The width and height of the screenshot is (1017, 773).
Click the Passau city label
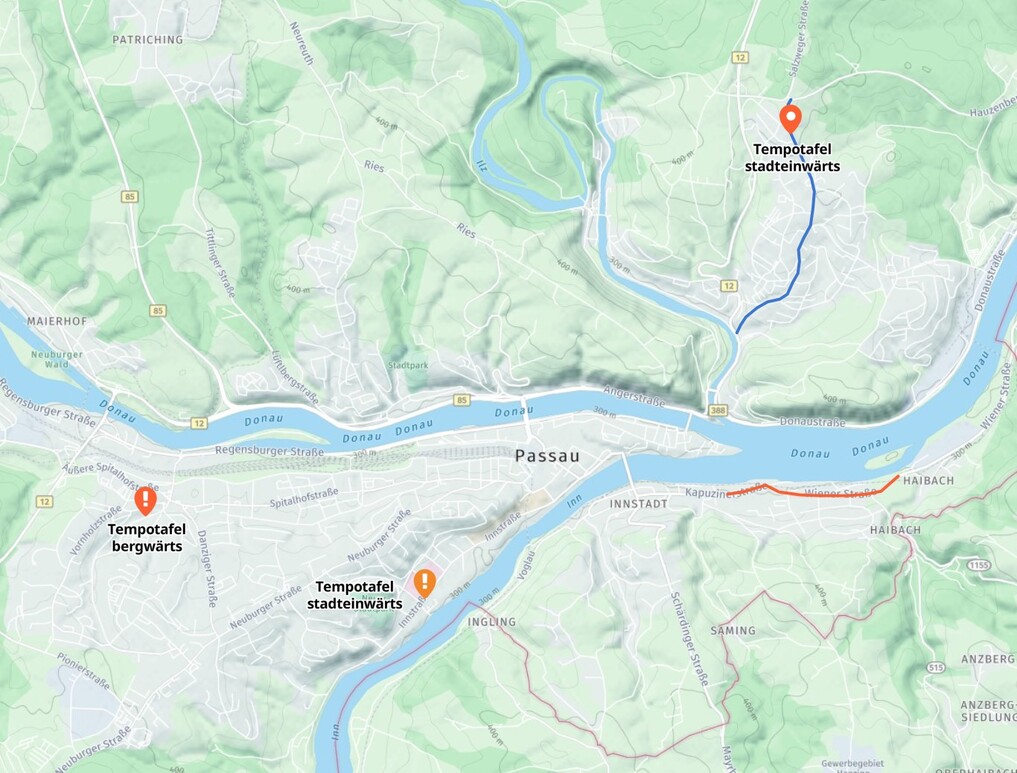tap(547, 456)
